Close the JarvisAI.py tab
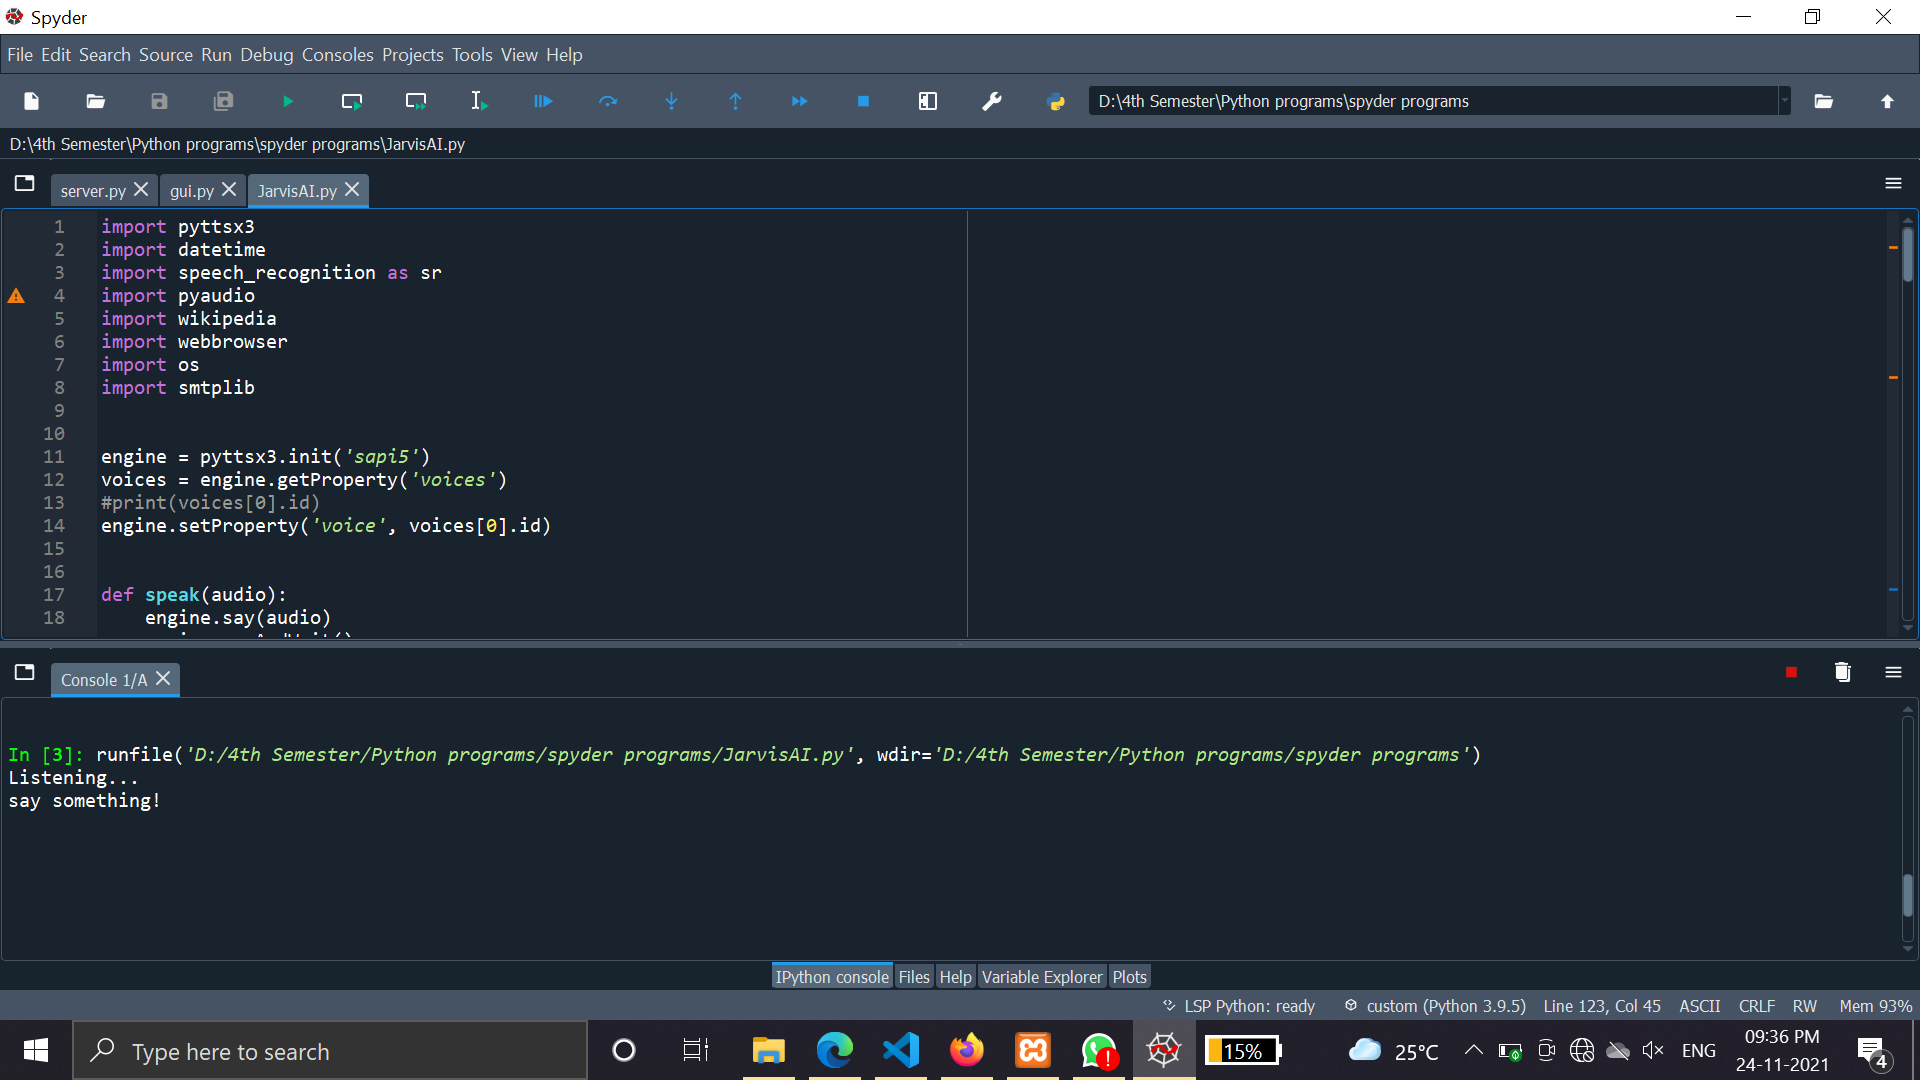The height and width of the screenshot is (1080, 1920). click(x=352, y=189)
